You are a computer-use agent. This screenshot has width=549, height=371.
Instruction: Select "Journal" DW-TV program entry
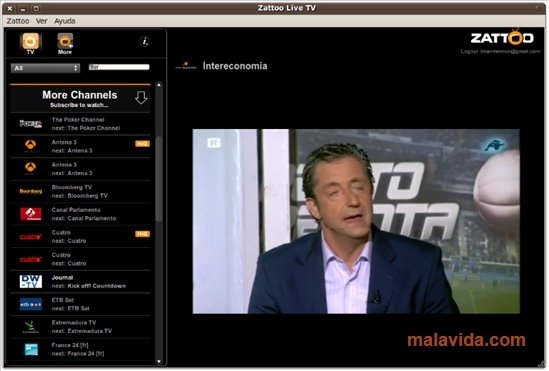tap(62, 278)
